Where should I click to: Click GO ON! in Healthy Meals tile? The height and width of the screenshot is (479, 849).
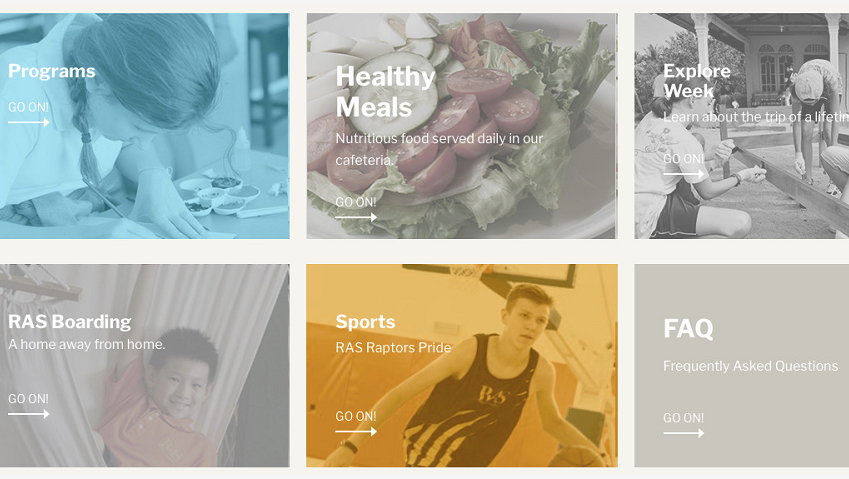(x=355, y=202)
